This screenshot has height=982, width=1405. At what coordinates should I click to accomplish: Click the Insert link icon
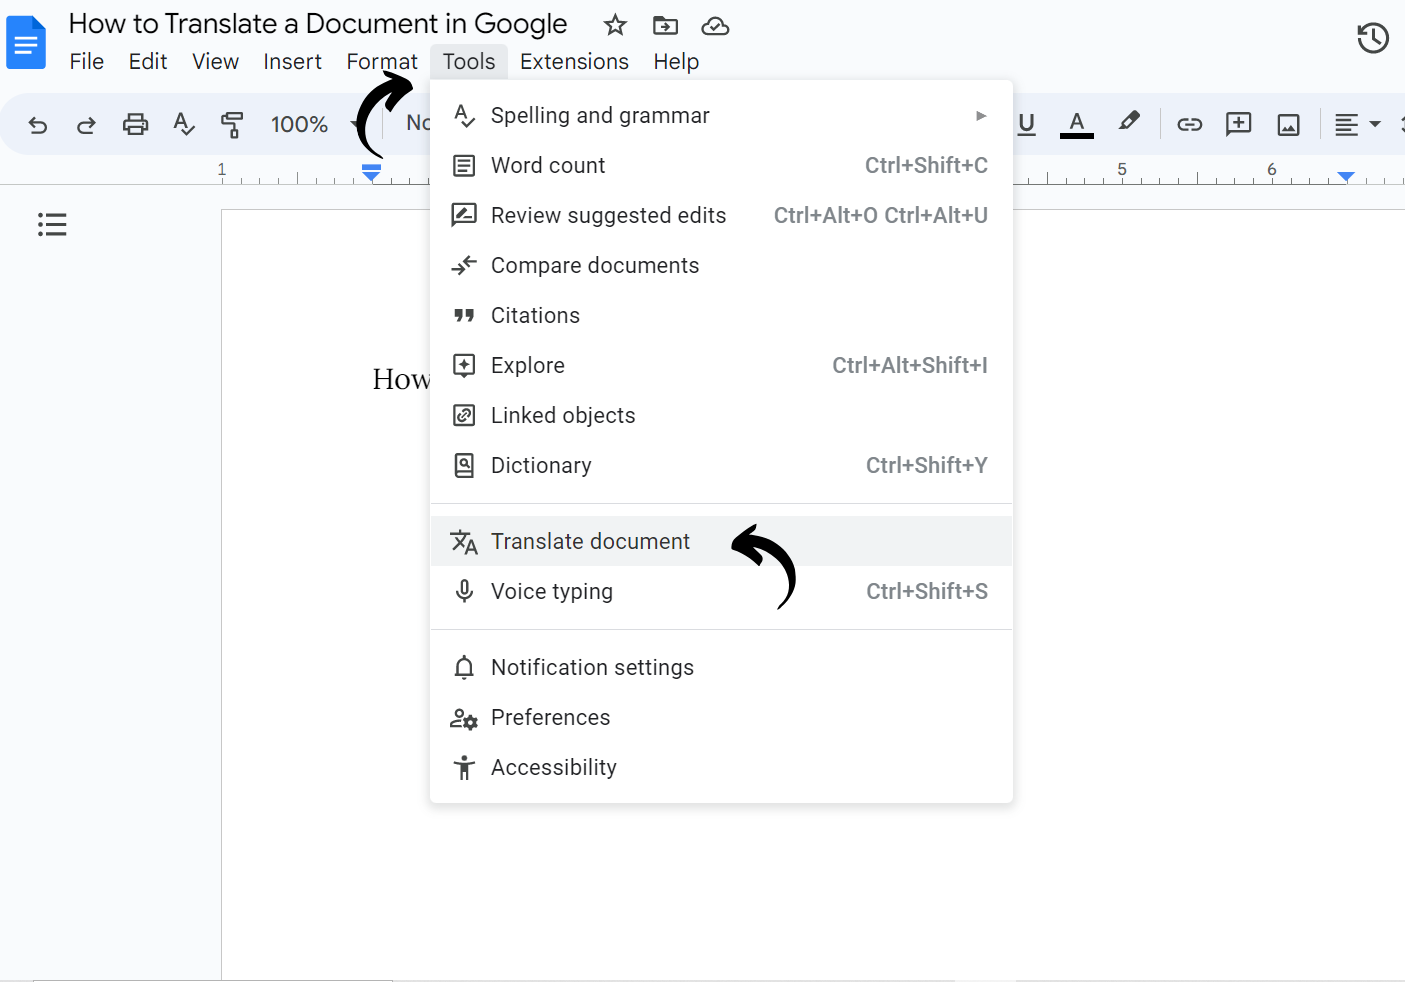[1189, 124]
